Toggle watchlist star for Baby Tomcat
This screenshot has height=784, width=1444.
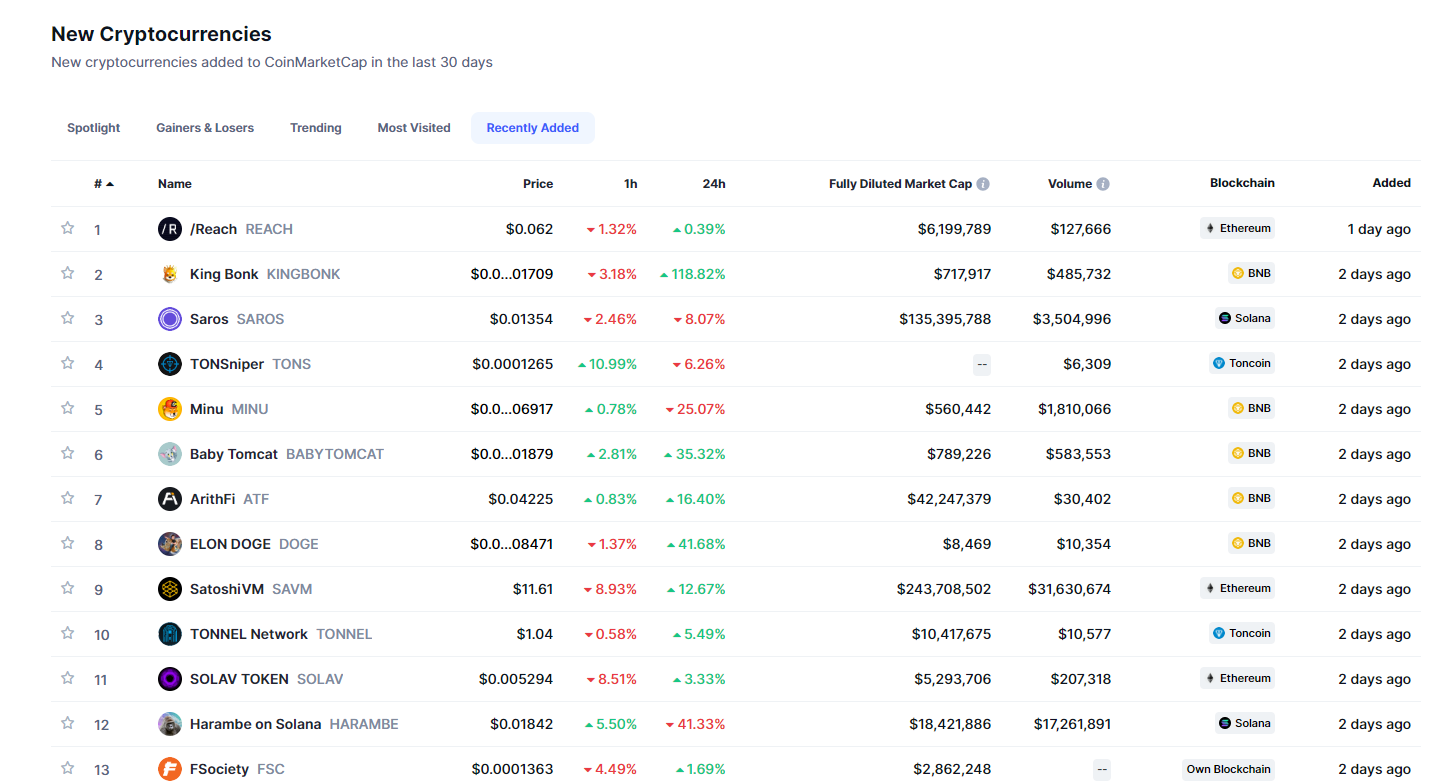tap(68, 453)
